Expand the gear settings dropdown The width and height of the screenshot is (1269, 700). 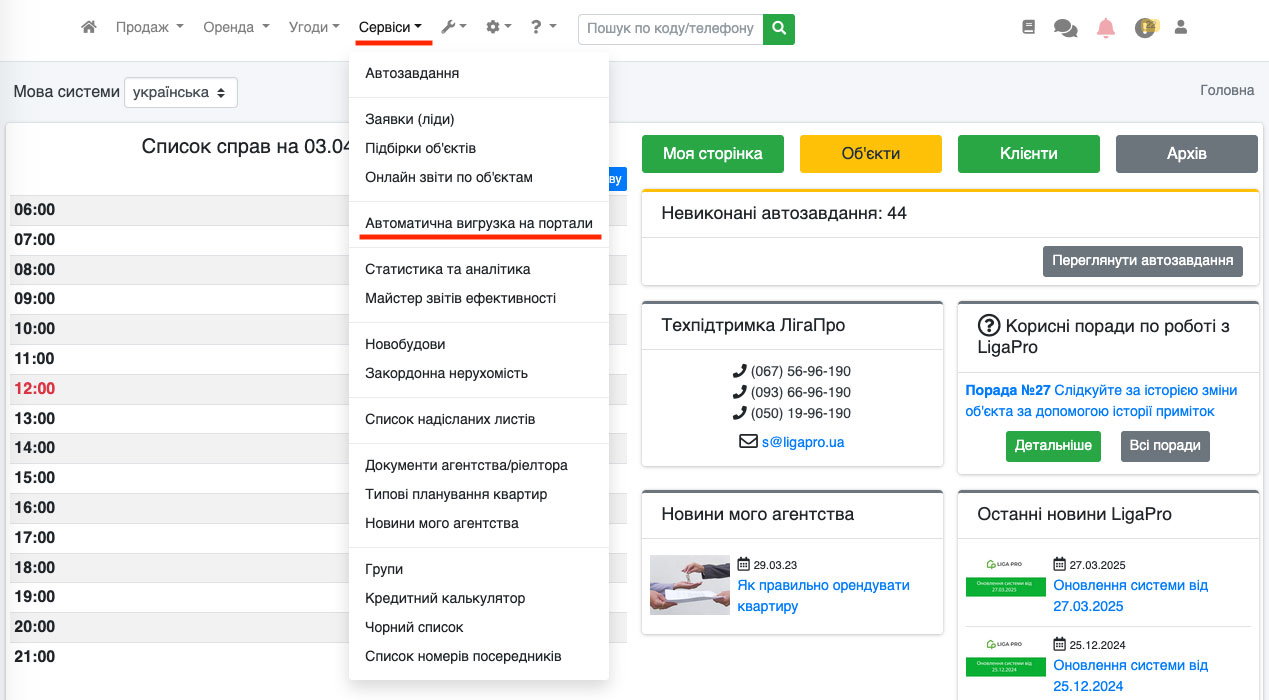click(x=498, y=28)
